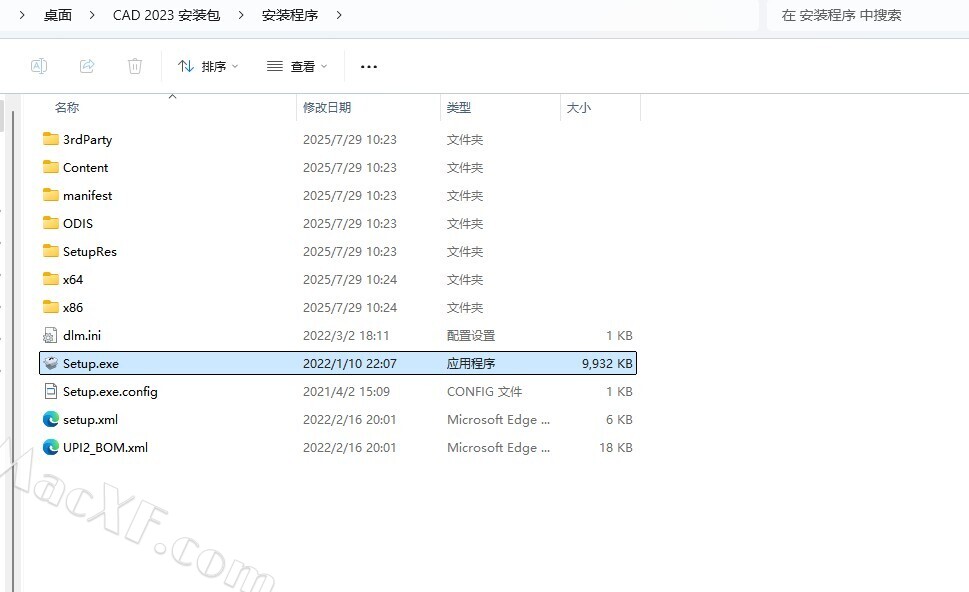Select the SetupRes folder name
The image size is (969, 592).
point(90,252)
